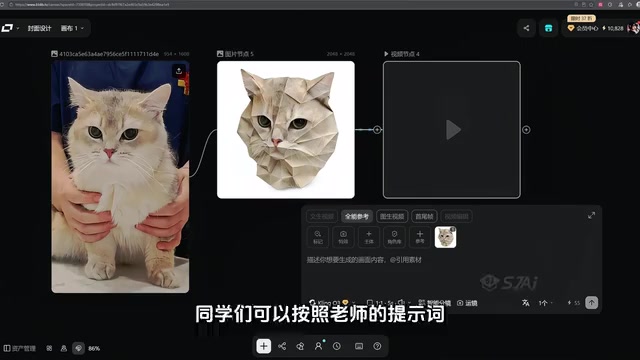The height and width of the screenshot is (360, 640).
Task: Open the help question mark icon
Action: [377, 346]
